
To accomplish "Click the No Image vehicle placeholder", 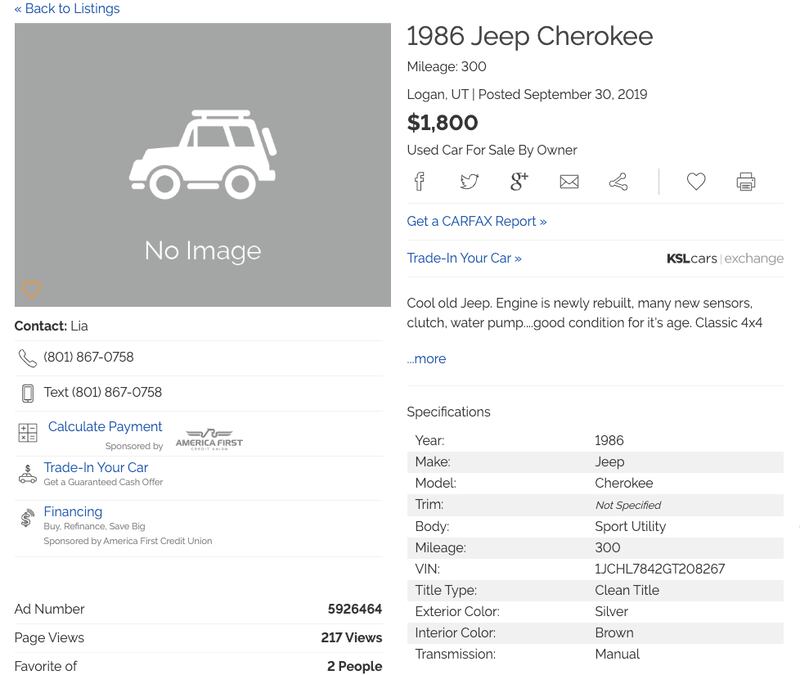I will 203,165.
